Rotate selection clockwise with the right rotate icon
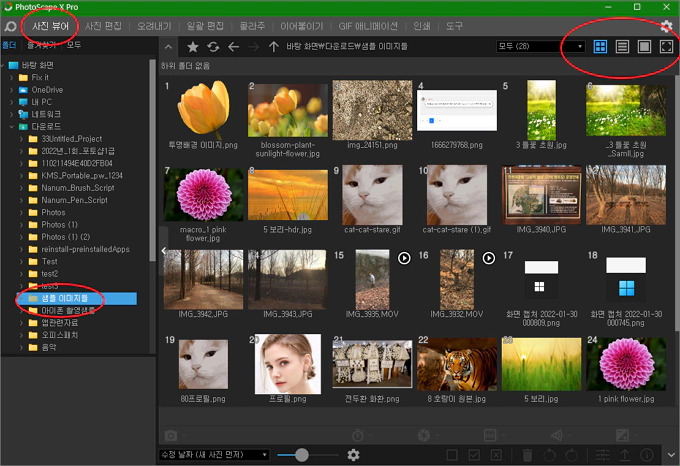This screenshot has width=680, height=466. tap(572, 455)
